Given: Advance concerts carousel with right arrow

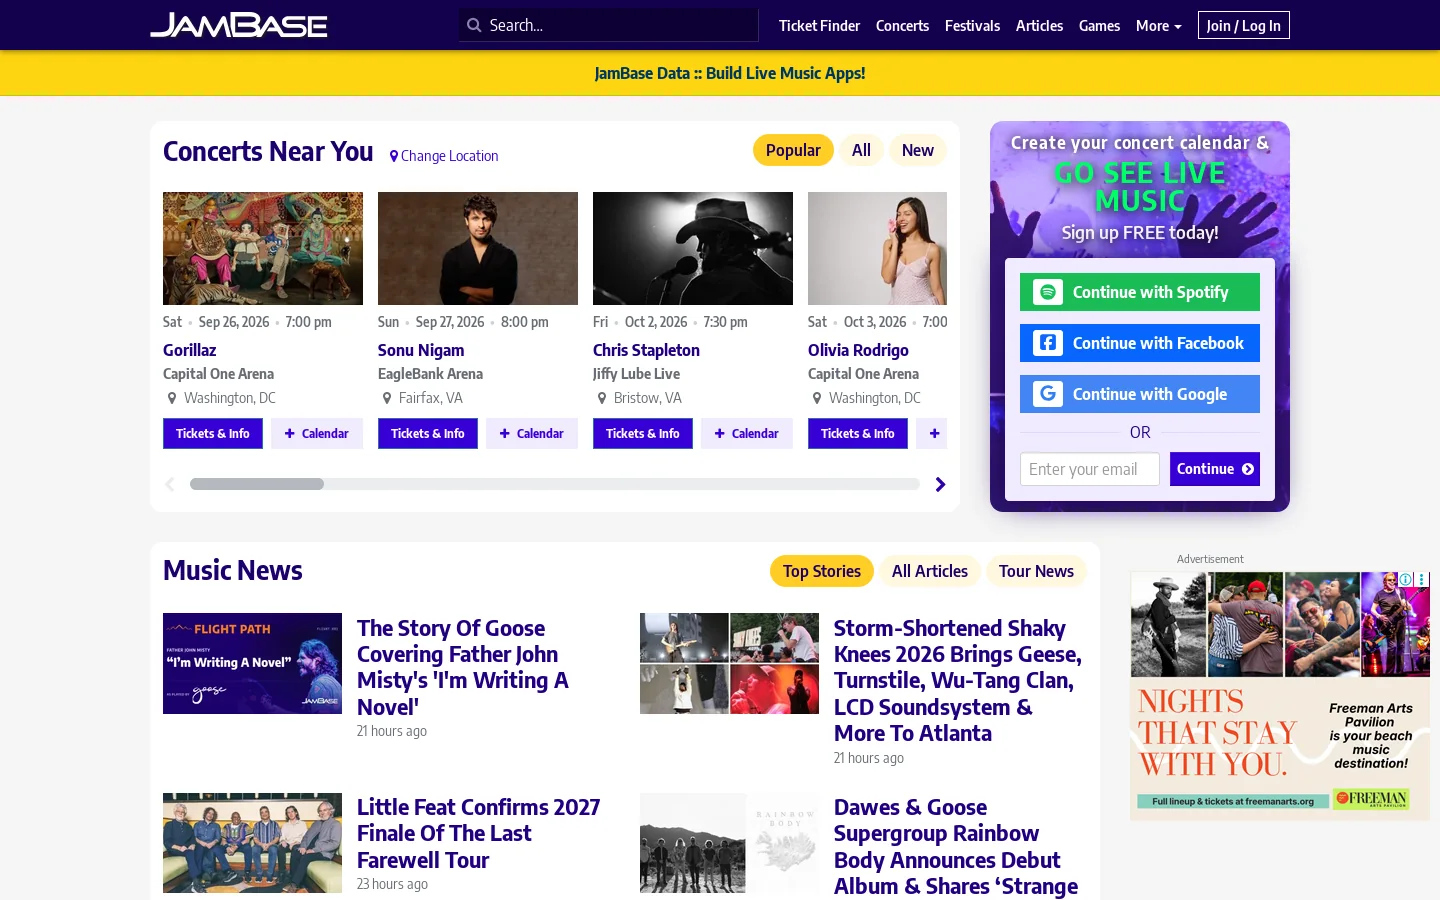Looking at the screenshot, I should [x=940, y=485].
